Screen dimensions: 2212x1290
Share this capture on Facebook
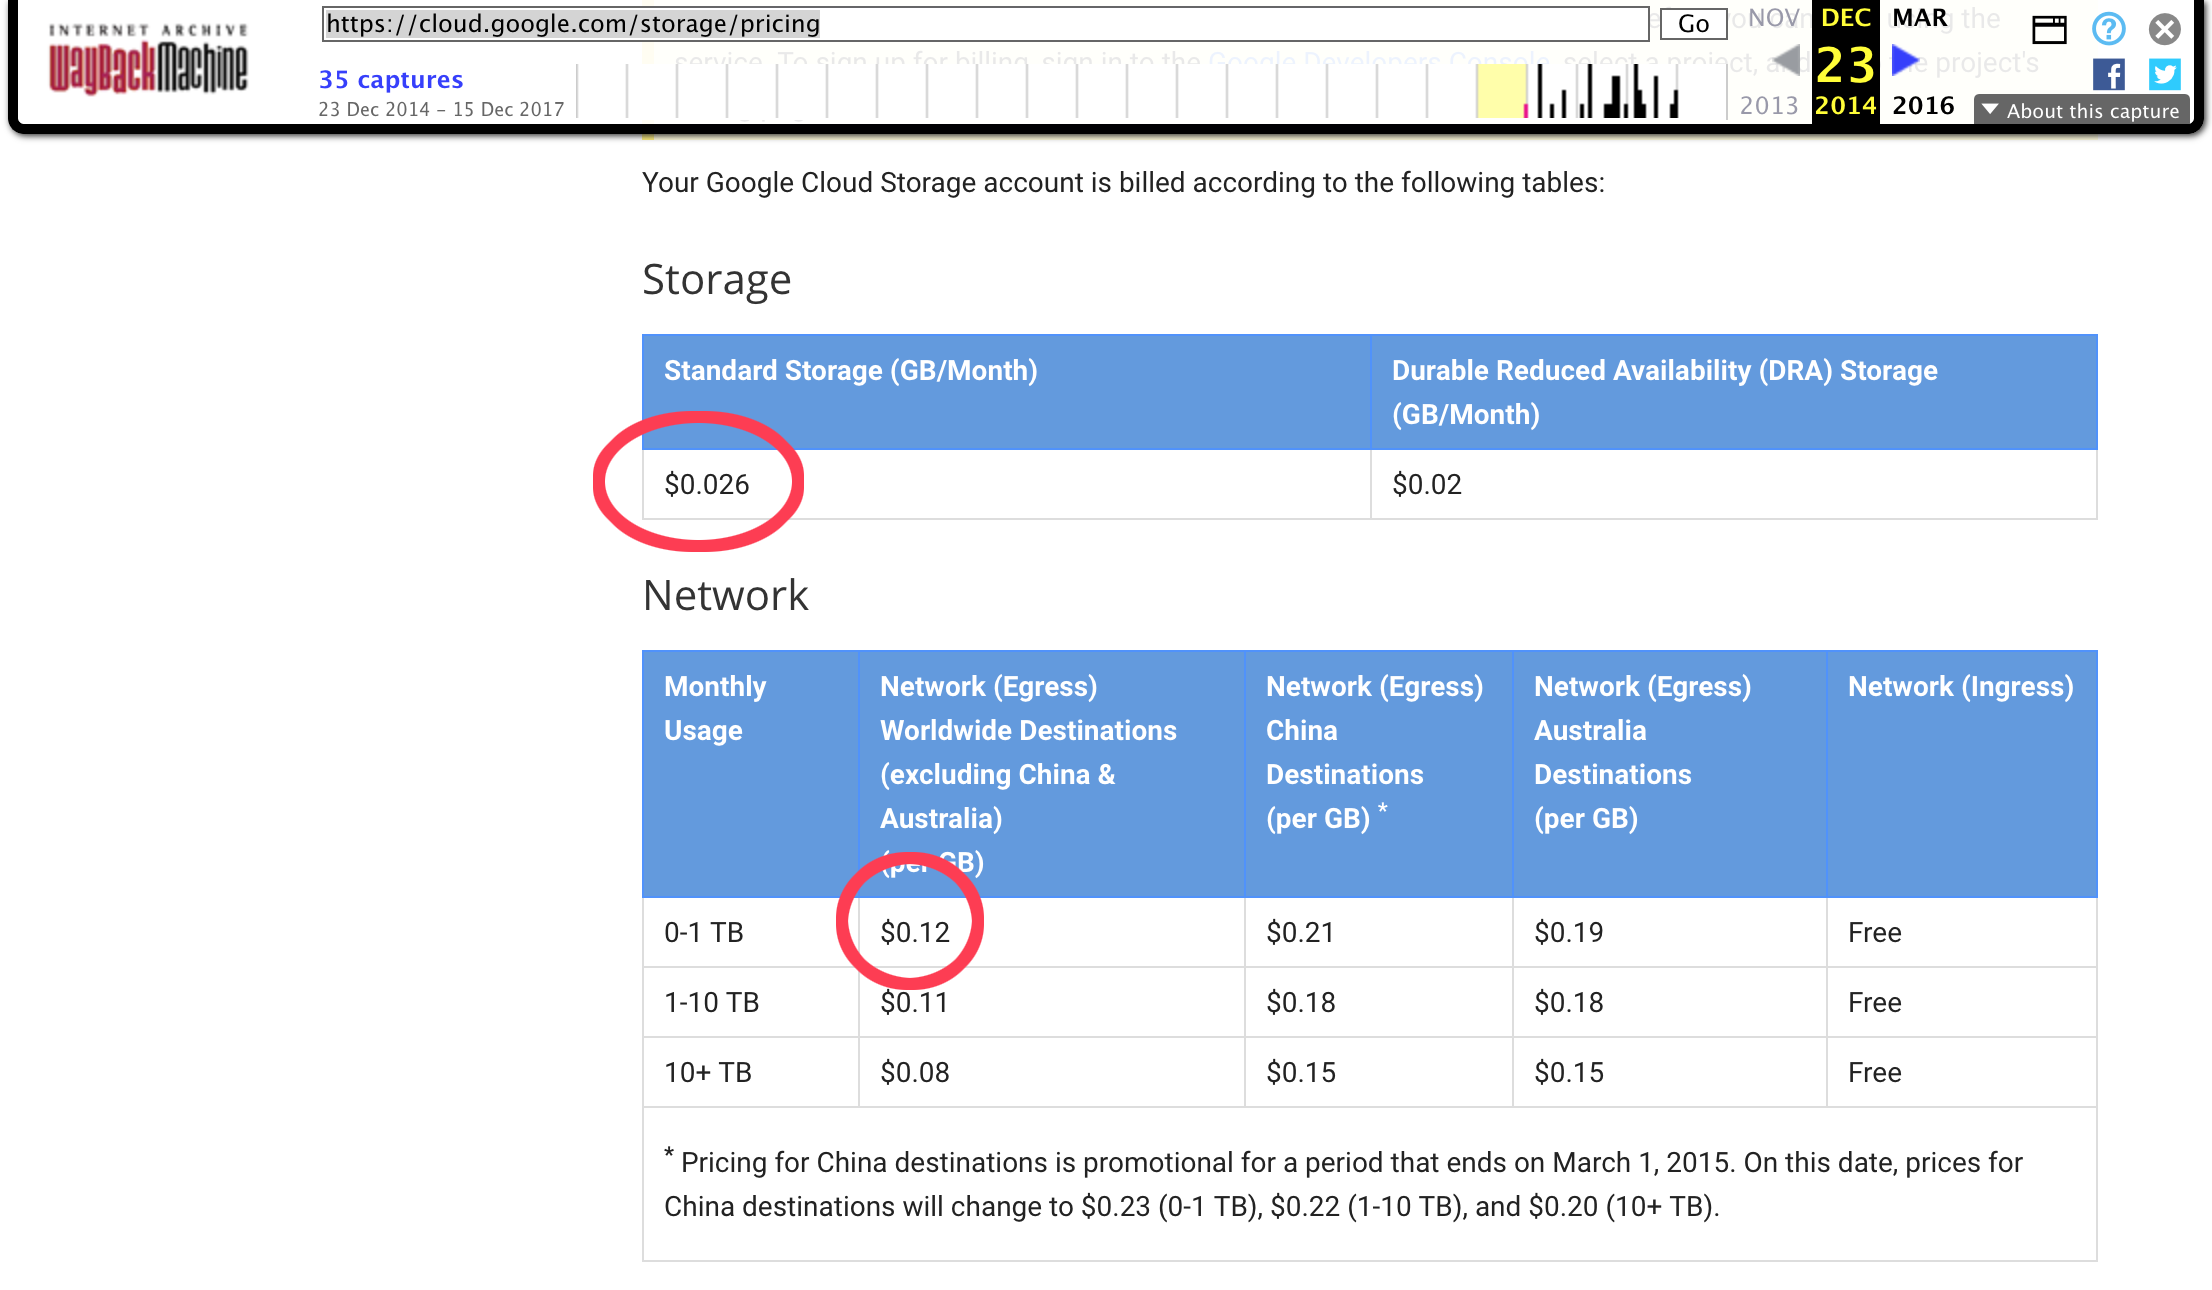click(x=2108, y=74)
